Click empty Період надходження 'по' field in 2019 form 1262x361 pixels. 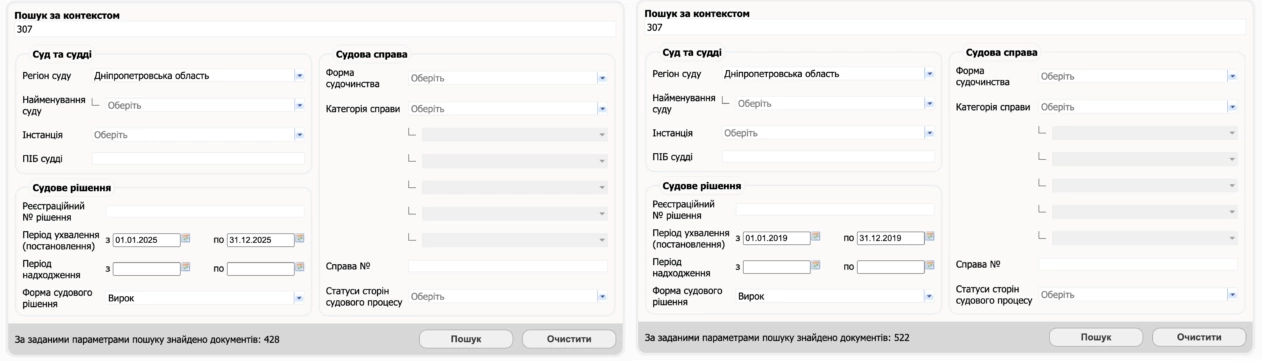tap(890, 267)
